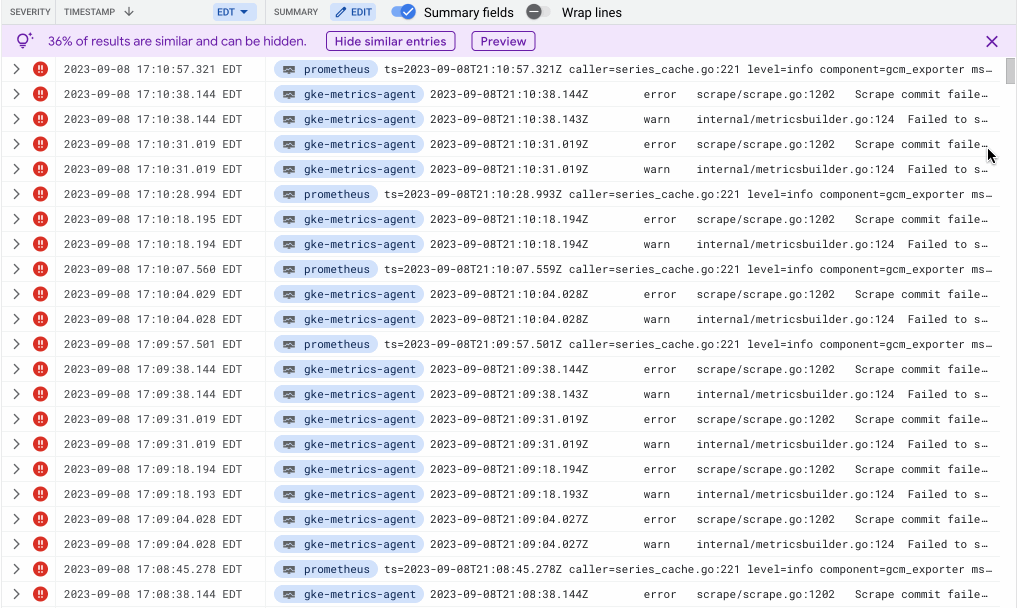
Task: Expand log entry at 17:10:57.321
Action: pyautogui.click(x=17, y=69)
